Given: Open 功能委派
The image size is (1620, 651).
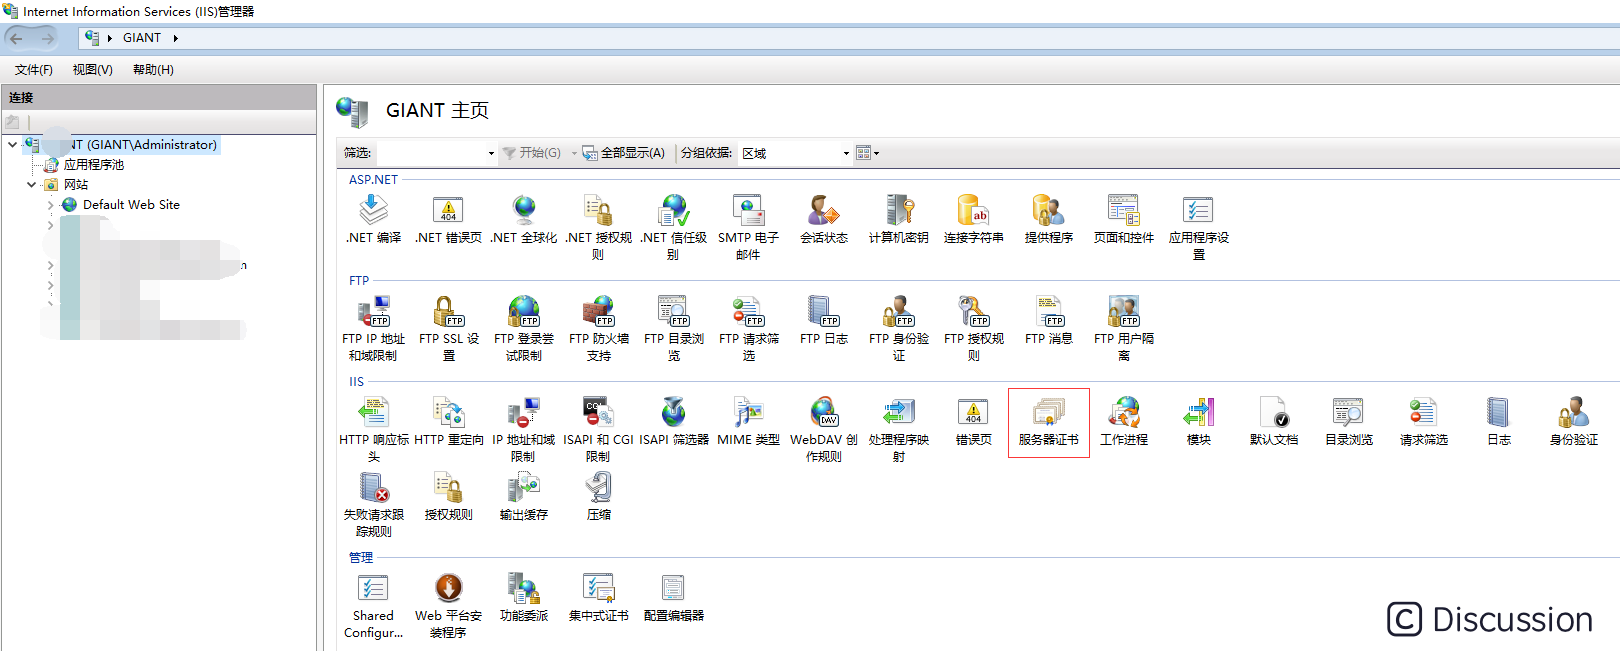Looking at the screenshot, I should 523,597.
